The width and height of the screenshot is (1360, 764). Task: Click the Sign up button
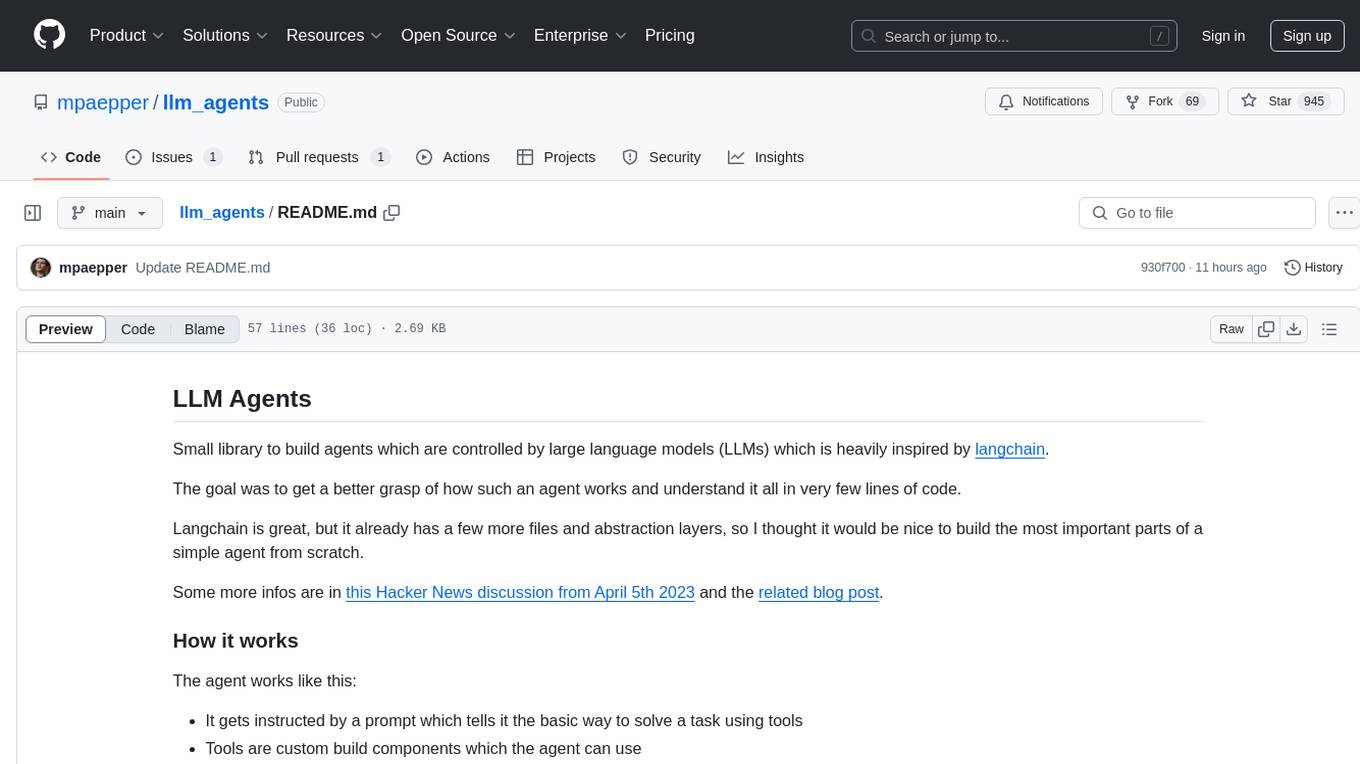point(1307,36)
